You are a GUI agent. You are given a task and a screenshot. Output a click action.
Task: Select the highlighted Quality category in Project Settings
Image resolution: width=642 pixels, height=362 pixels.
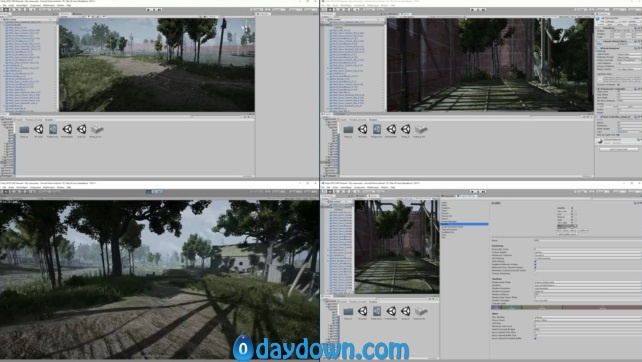tap(465, 224)
